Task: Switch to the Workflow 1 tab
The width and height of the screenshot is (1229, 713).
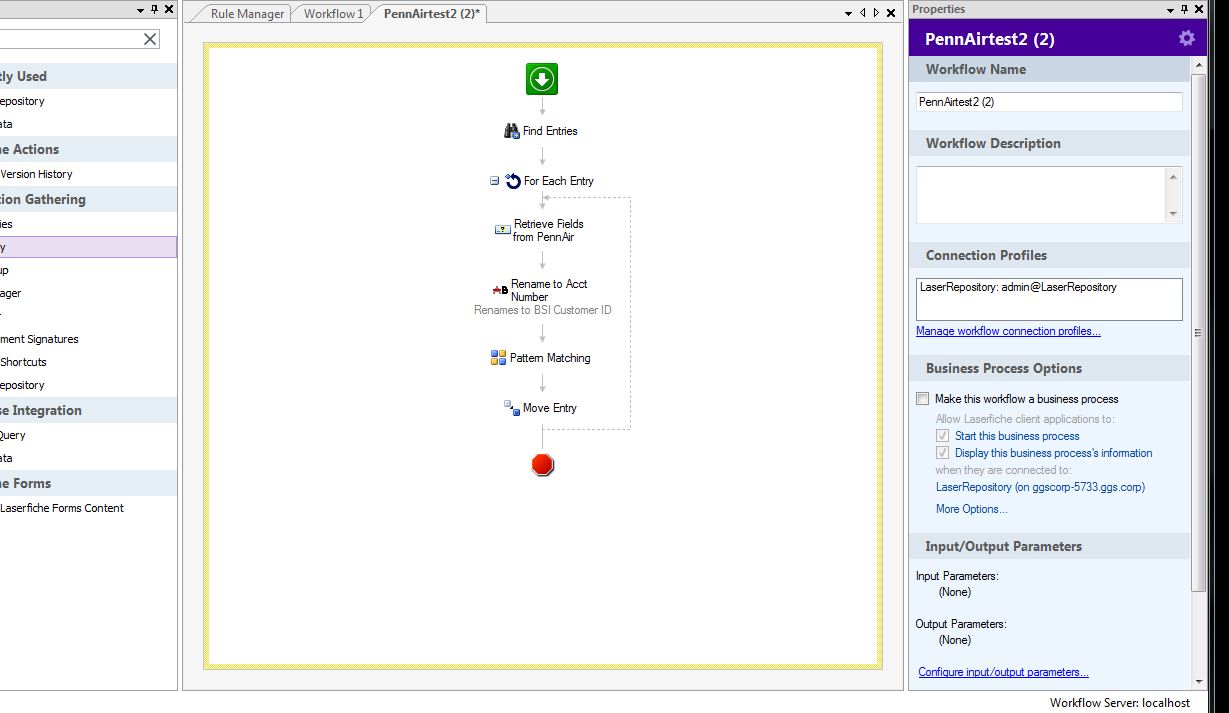Action: [x=333, y=14]
